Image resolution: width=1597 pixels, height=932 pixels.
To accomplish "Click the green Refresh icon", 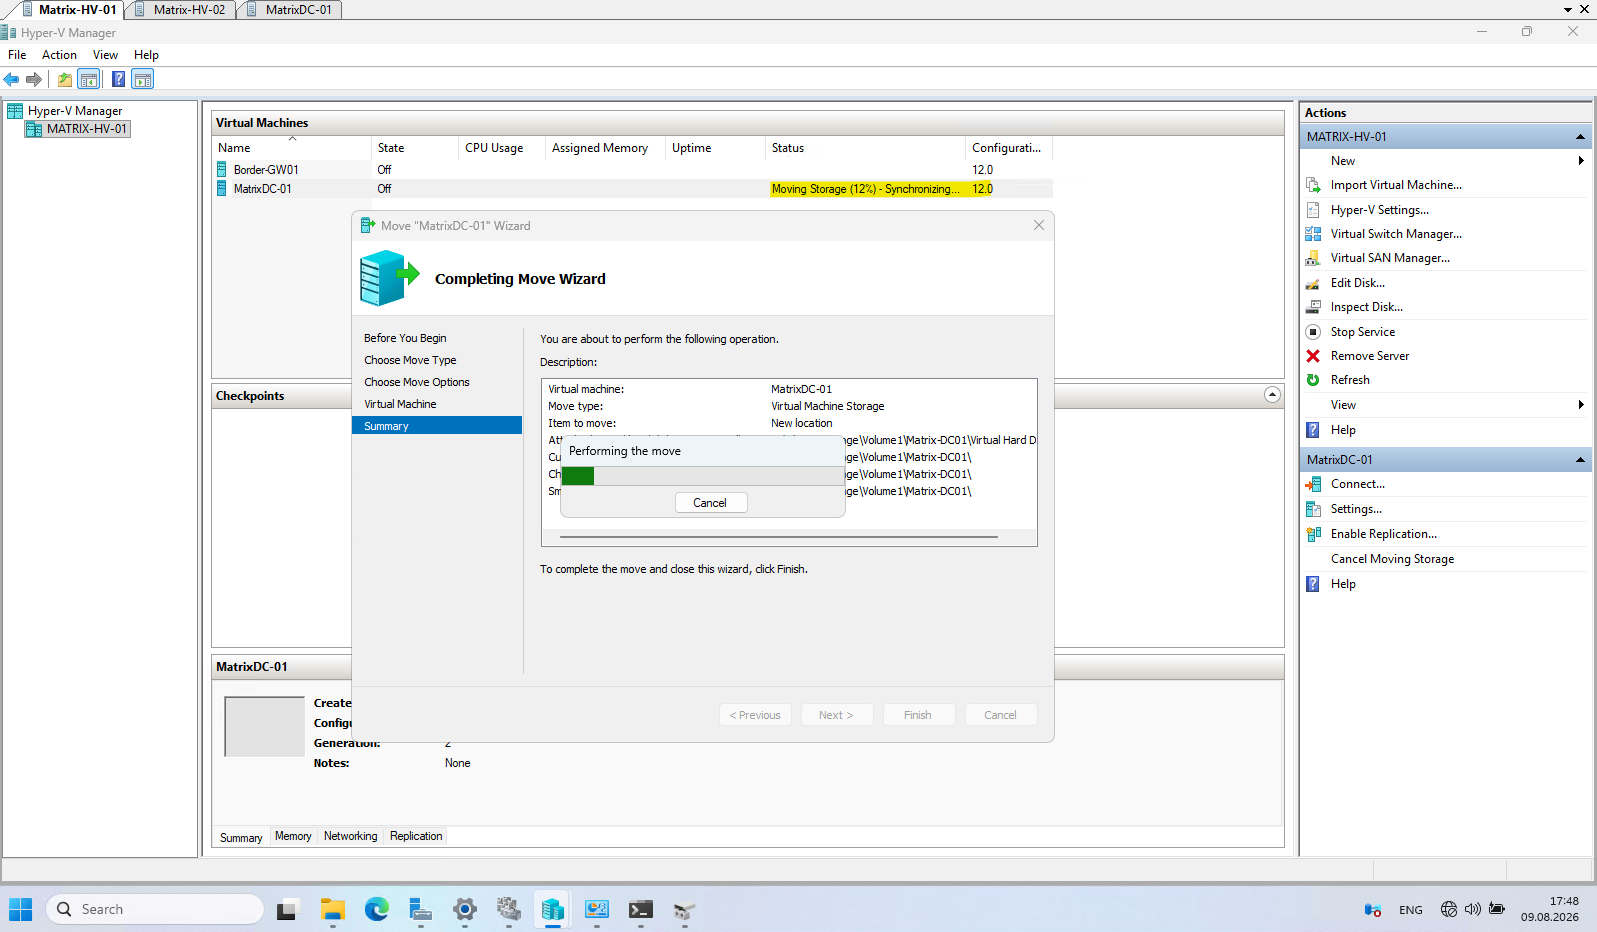I will click(1313, 380).
